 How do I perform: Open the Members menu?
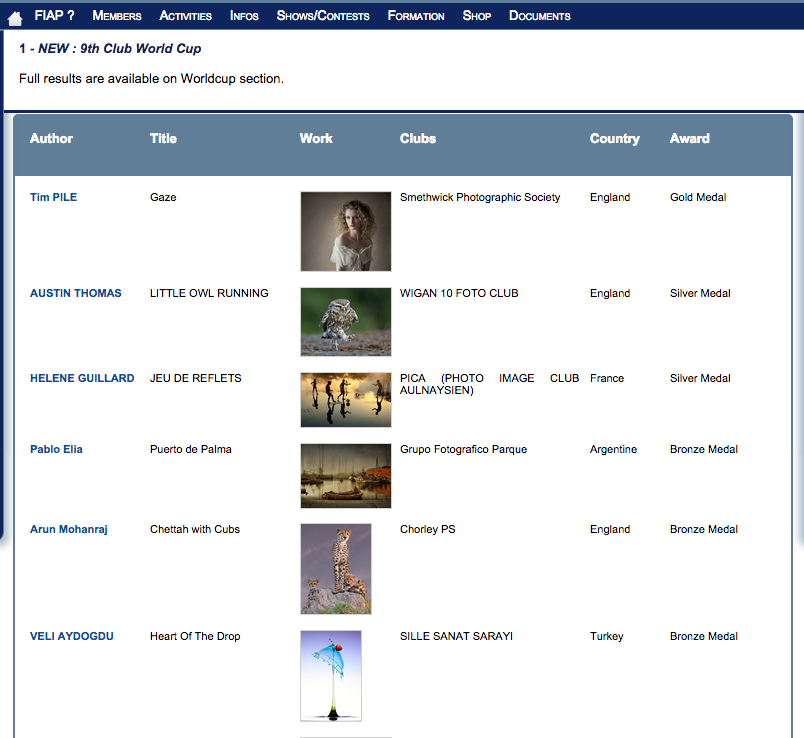point(117,16)
